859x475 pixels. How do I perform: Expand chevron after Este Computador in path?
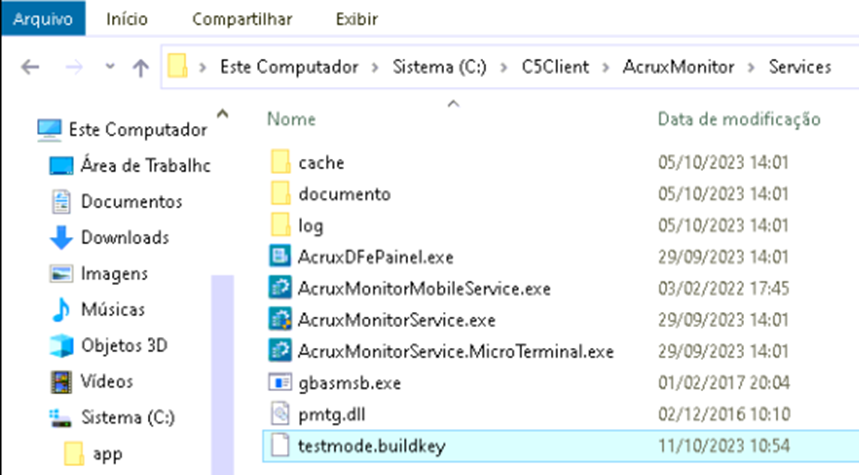tap(372, 68)
